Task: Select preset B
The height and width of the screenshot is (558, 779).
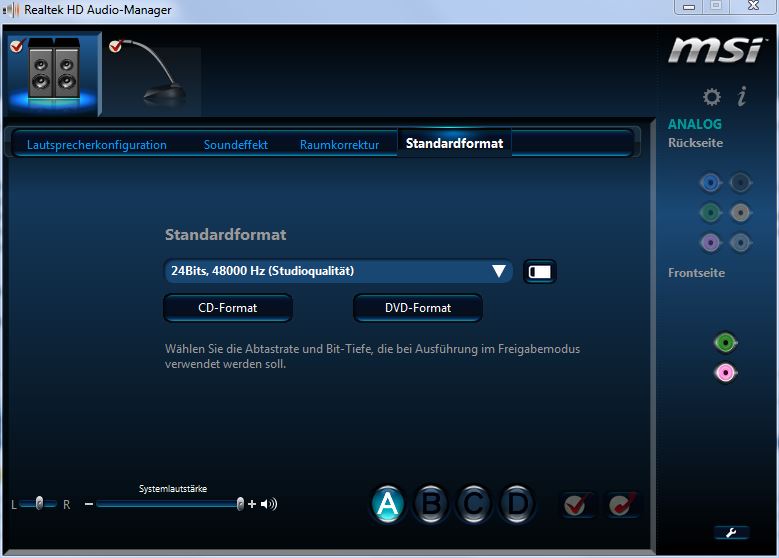Action: [431, 504]
